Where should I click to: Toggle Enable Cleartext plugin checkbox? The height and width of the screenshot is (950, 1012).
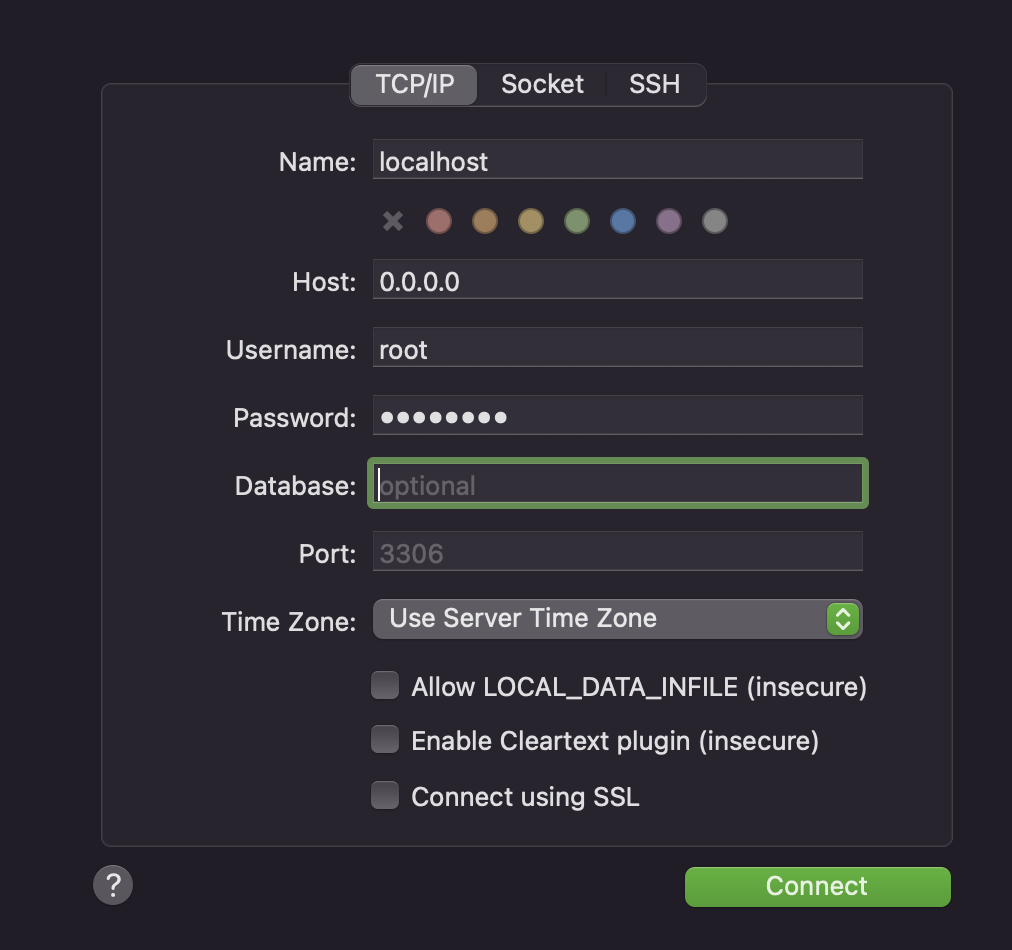pyautogui.click(x=385, y=740)
